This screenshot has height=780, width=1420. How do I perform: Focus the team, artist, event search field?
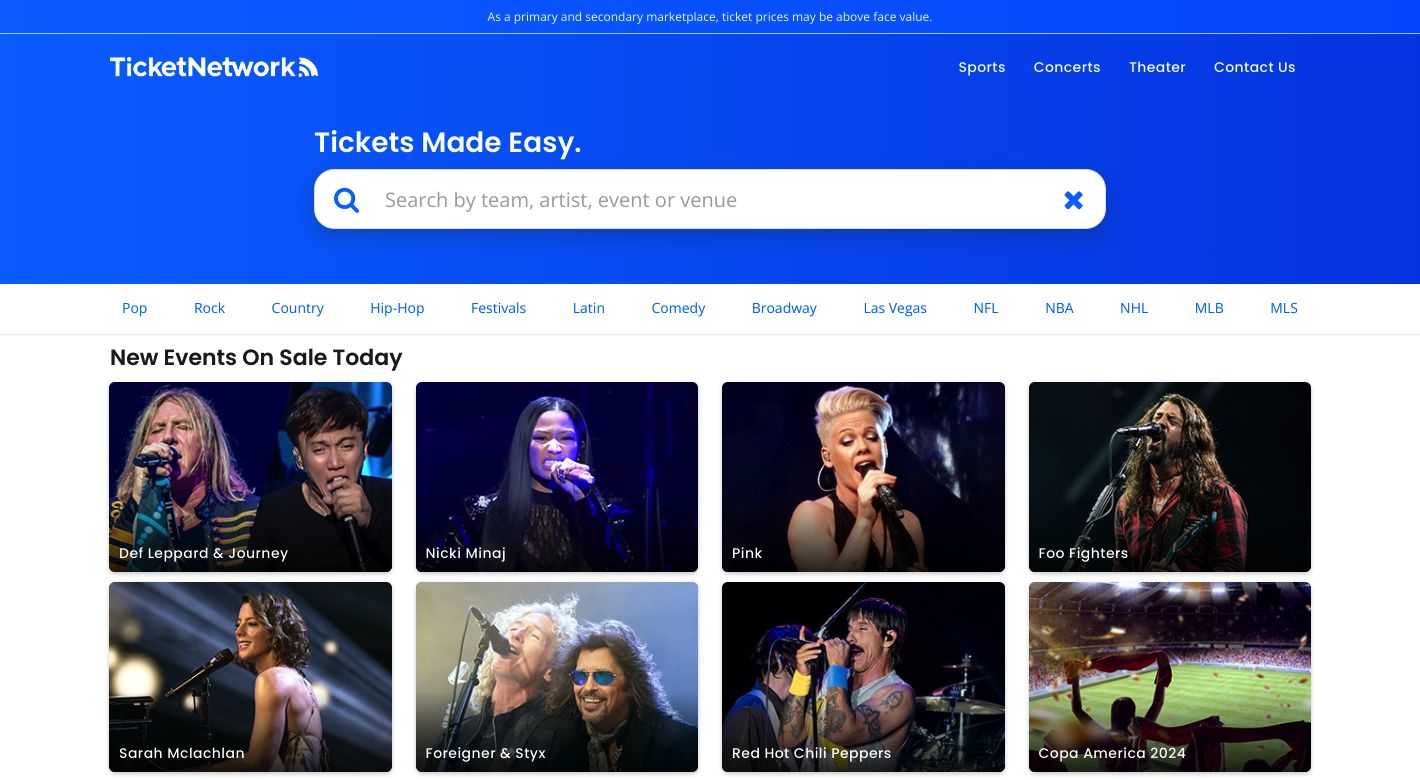coord(710,200)
